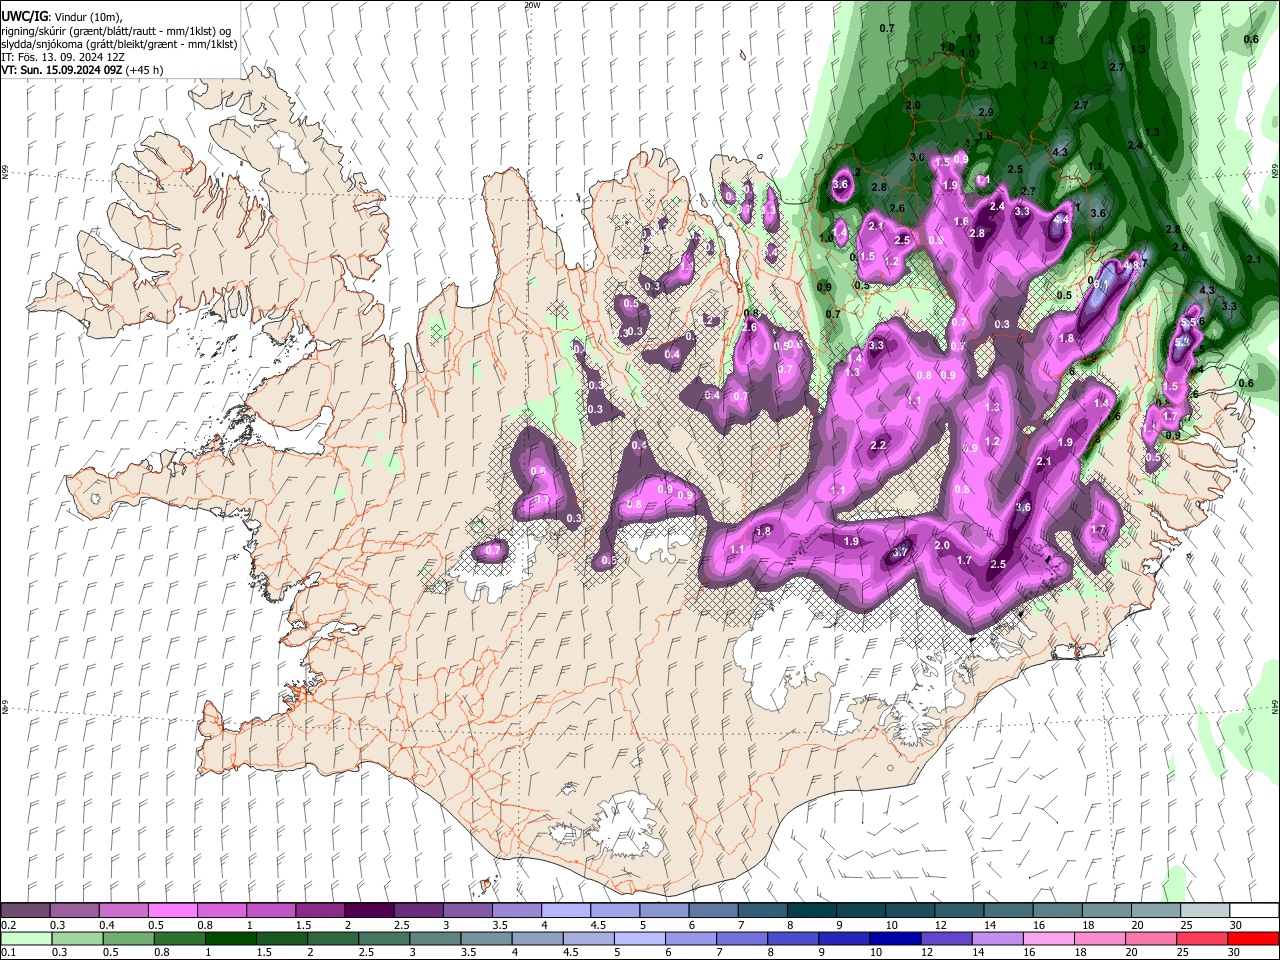Click the 20W longitude label at top
The height and width of the screenshot is (960, 1280).
[532, 5]
